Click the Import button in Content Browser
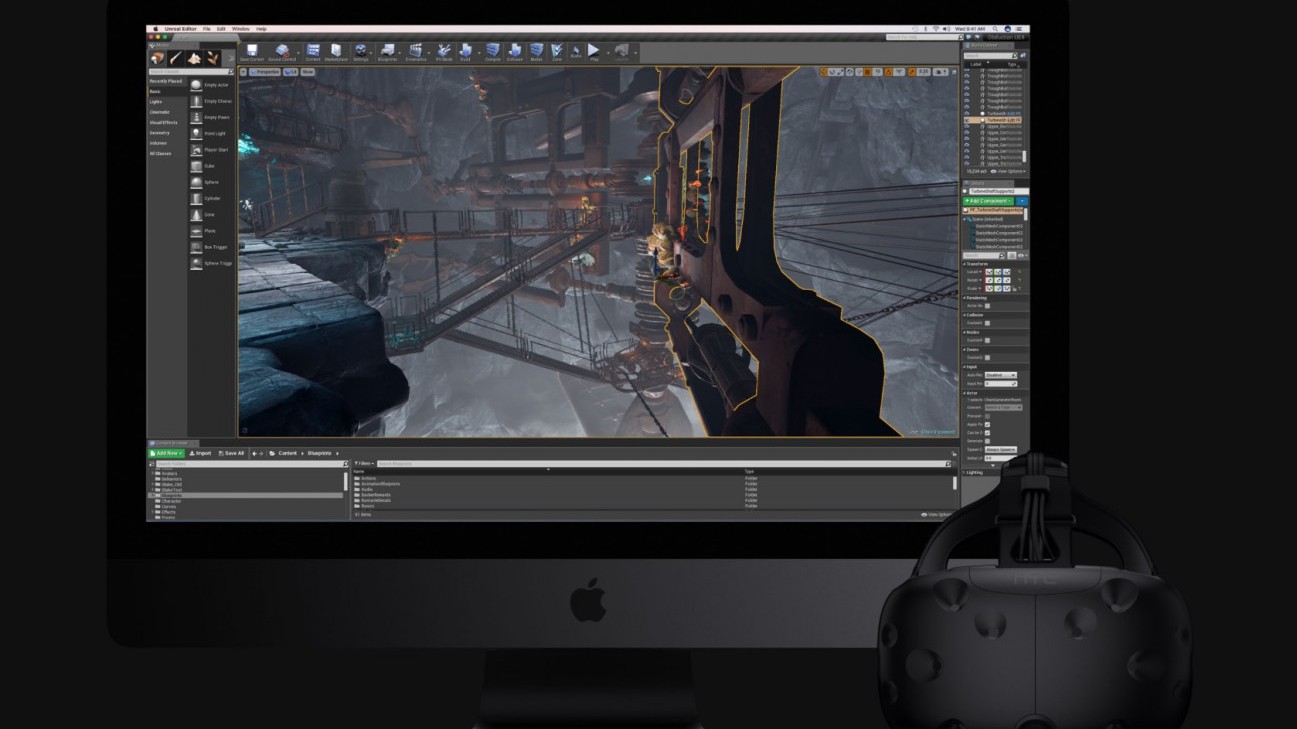The image size is (1297, 729). (200, 453)
